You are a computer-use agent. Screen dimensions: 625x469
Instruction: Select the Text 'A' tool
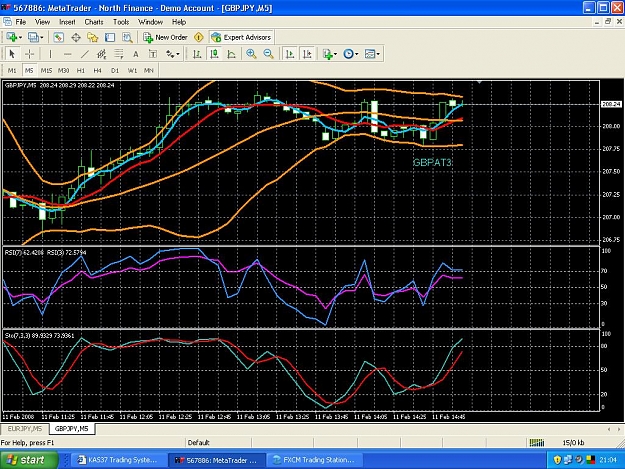pyautogui.click(x=136, y=54)
